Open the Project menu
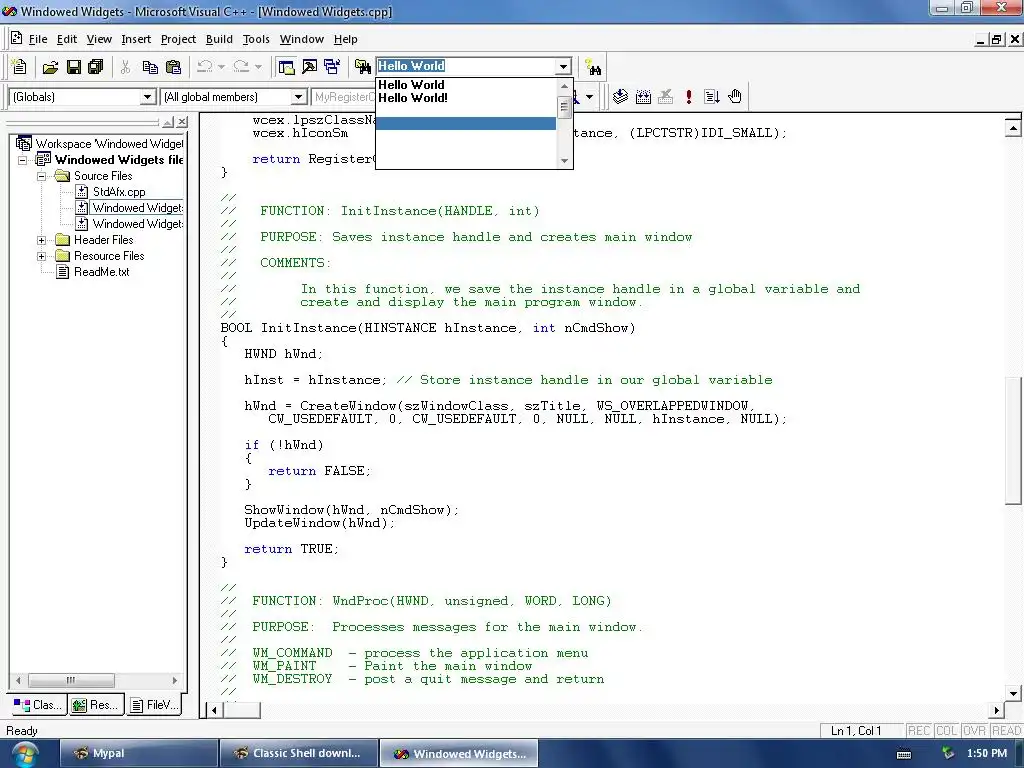Image resolution: width=1024 pixels, height=768 pixels. coord(178,39)
